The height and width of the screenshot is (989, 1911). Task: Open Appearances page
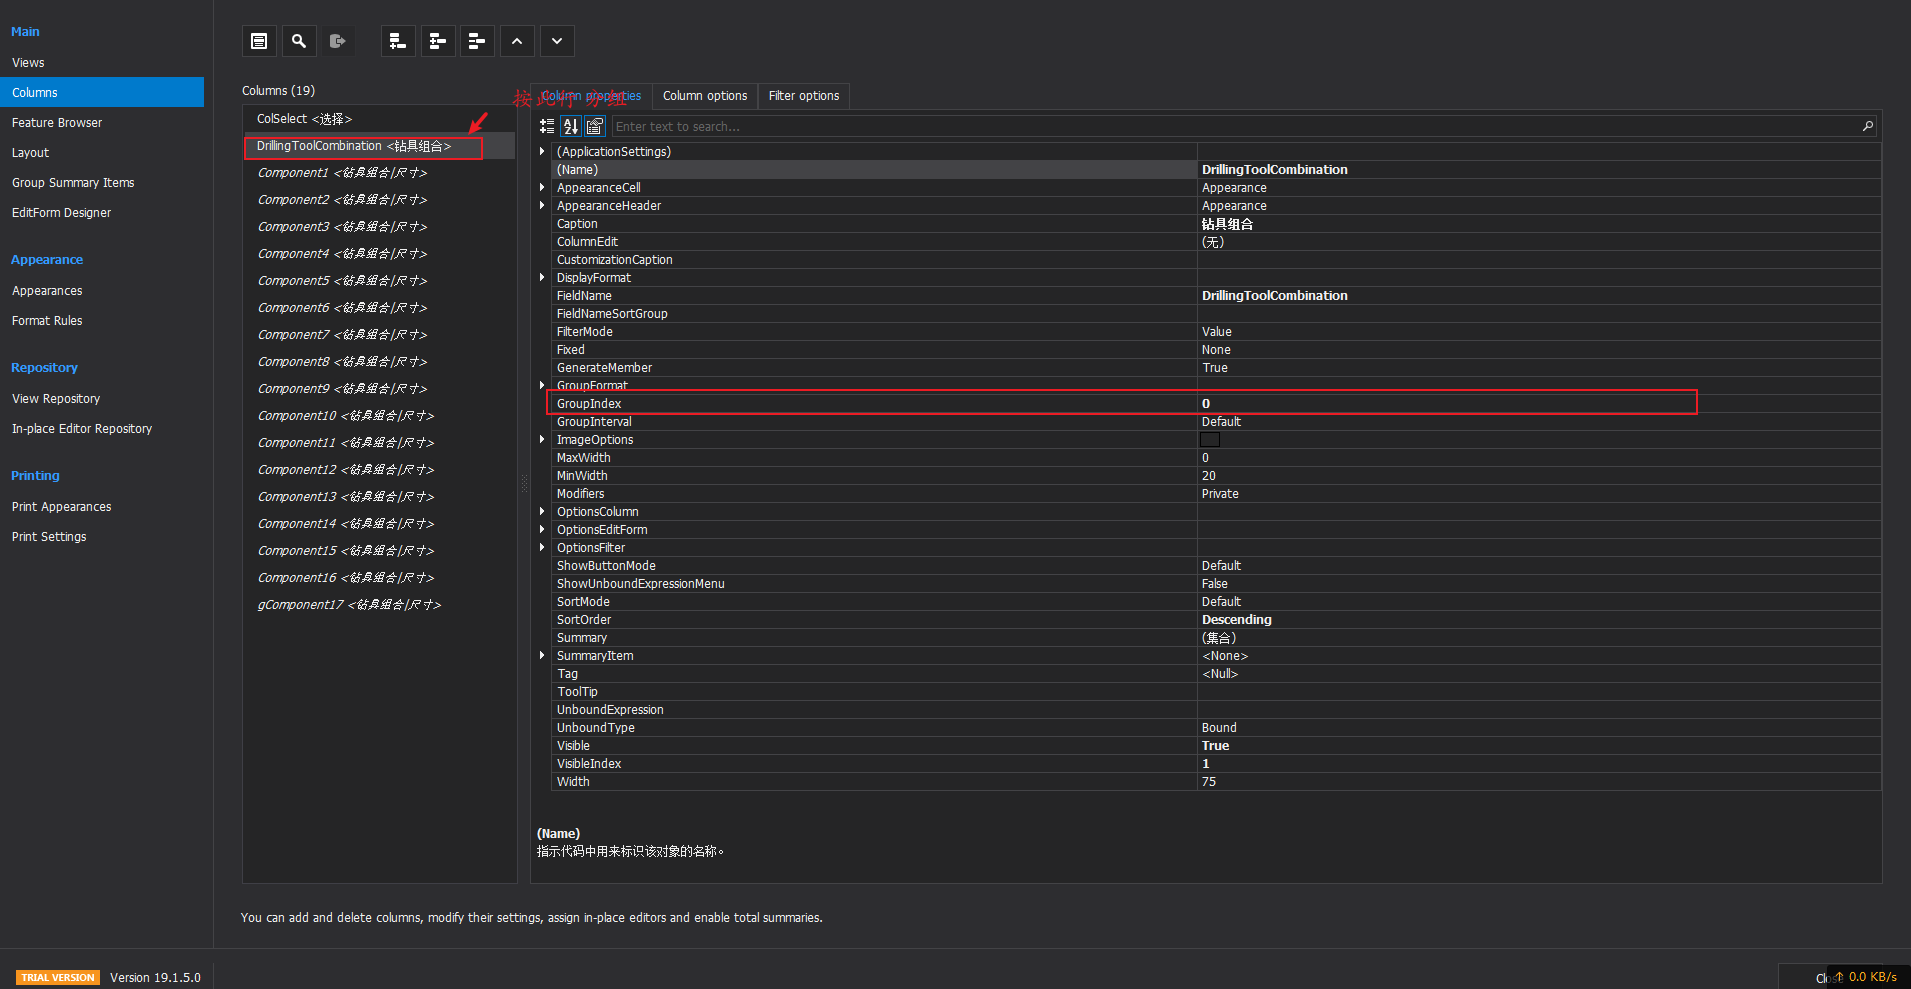[47, 290]
